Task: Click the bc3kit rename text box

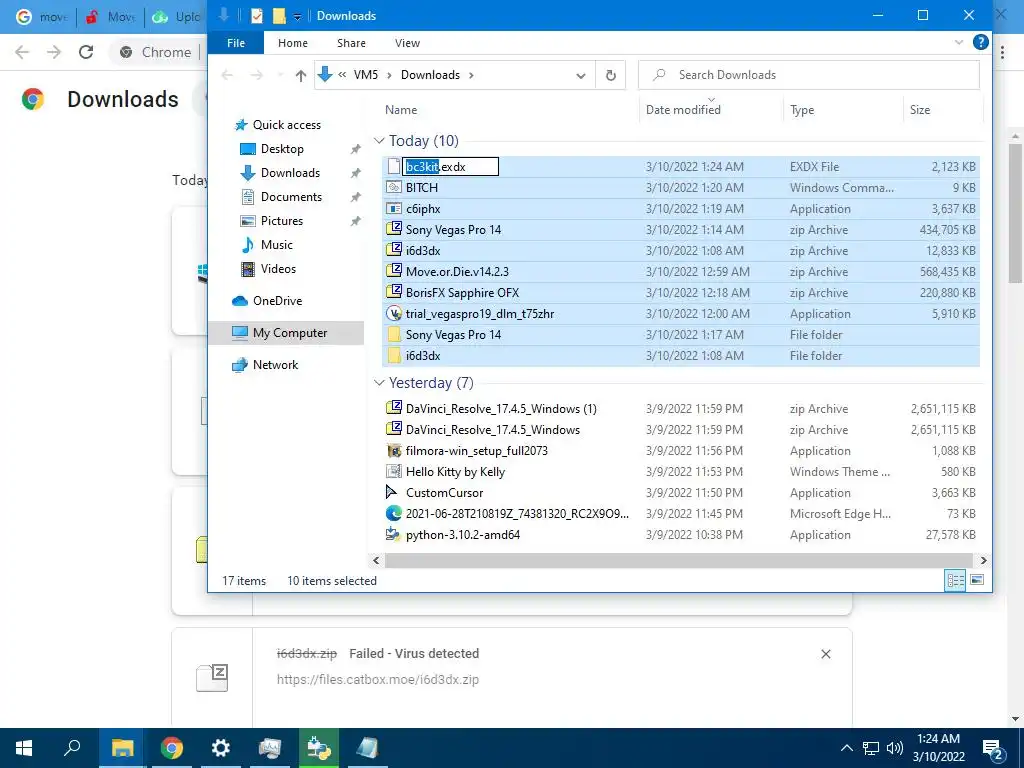Action: (x=450, y=167)
